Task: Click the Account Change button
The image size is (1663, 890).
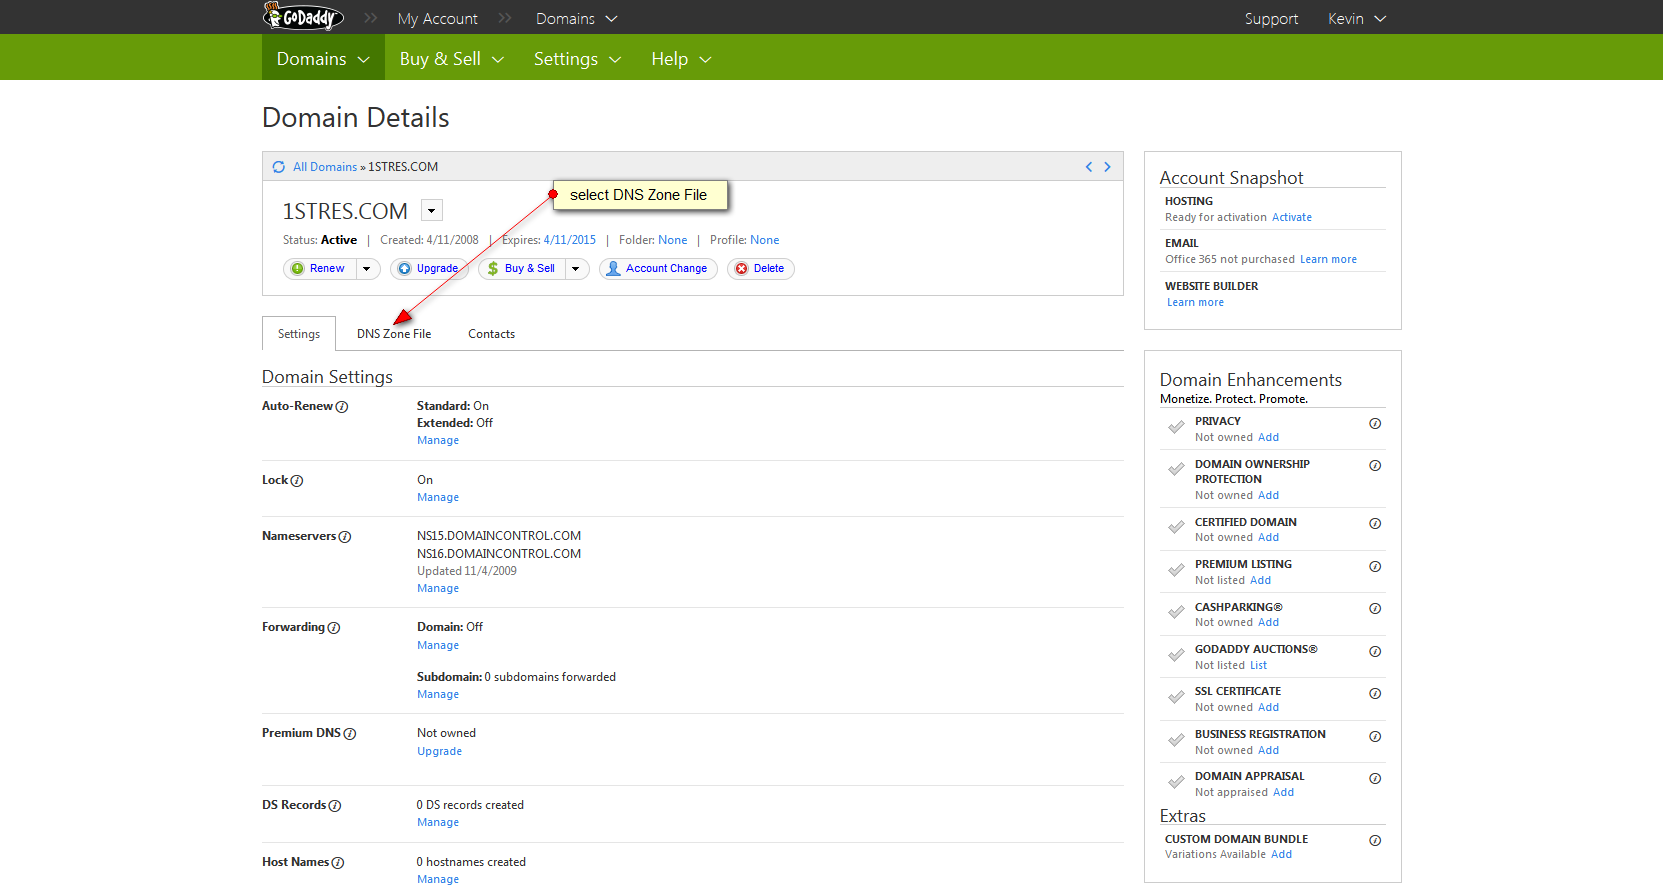Action: pyautogui.click(x=658, y=269)
